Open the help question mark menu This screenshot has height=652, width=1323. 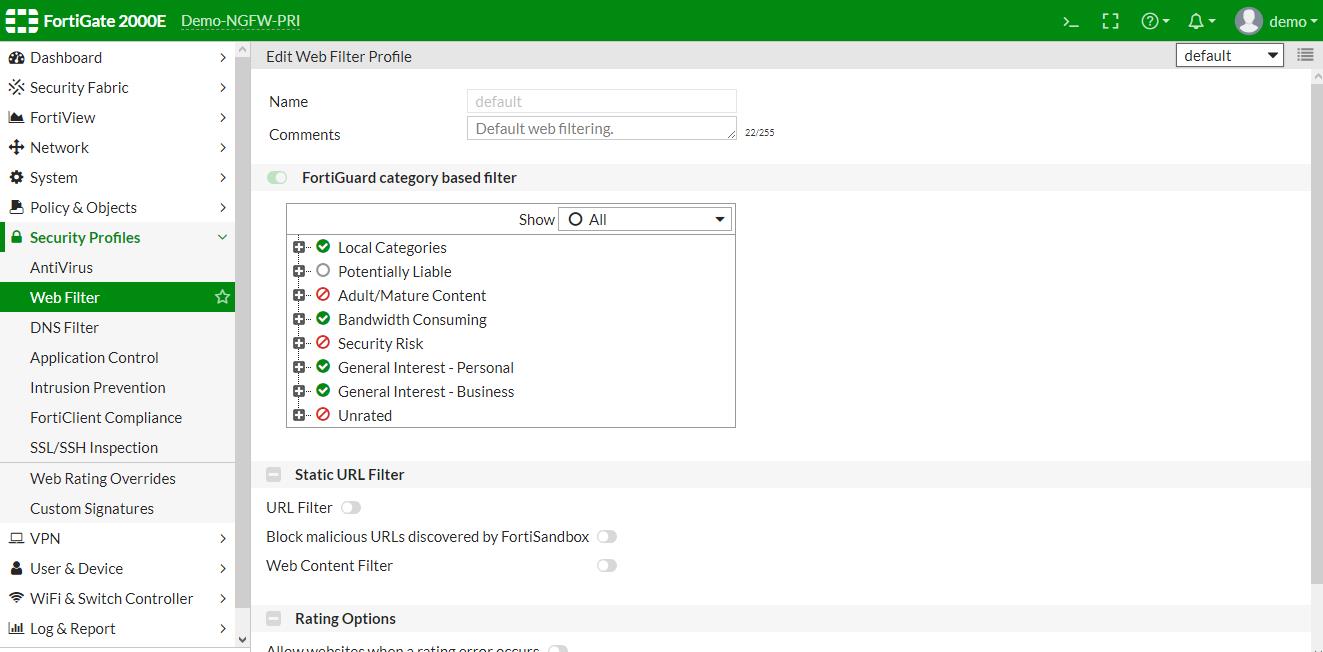[1154, 21]
